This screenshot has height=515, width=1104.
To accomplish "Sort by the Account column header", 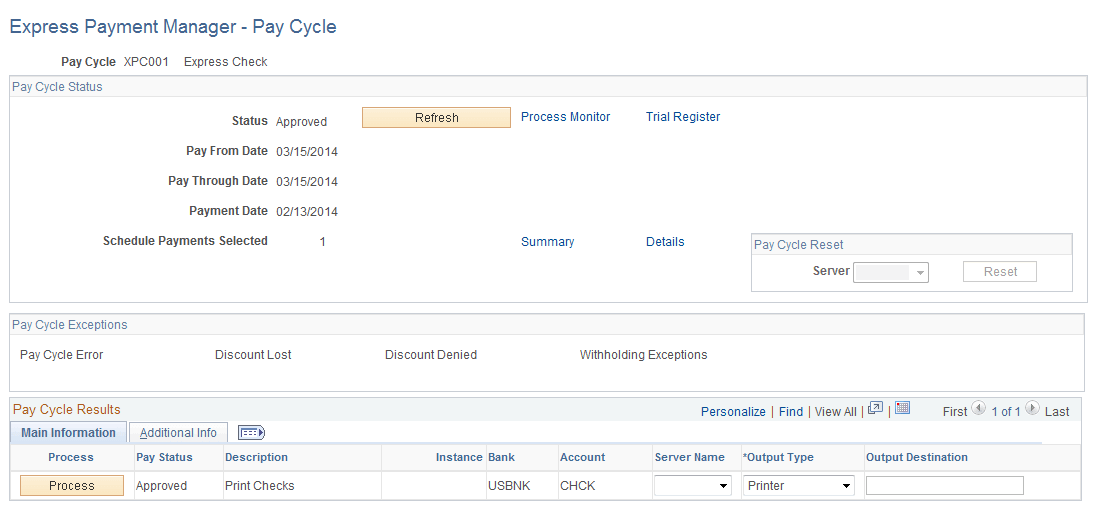I will 582,457.
